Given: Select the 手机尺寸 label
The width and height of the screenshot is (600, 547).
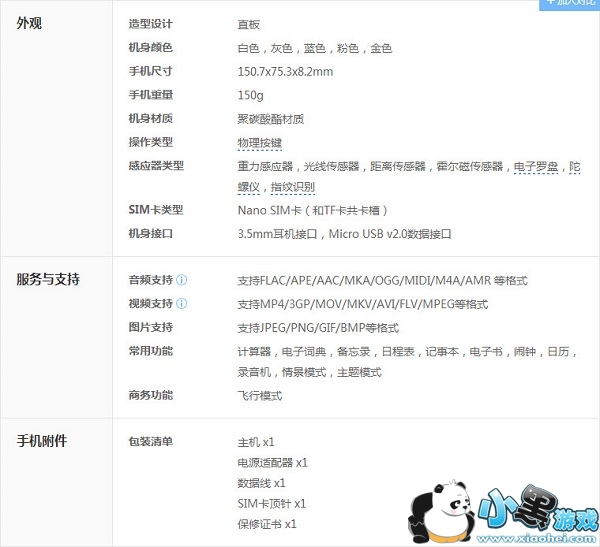Looking at the screenshot, I should (x=150, y=71).
